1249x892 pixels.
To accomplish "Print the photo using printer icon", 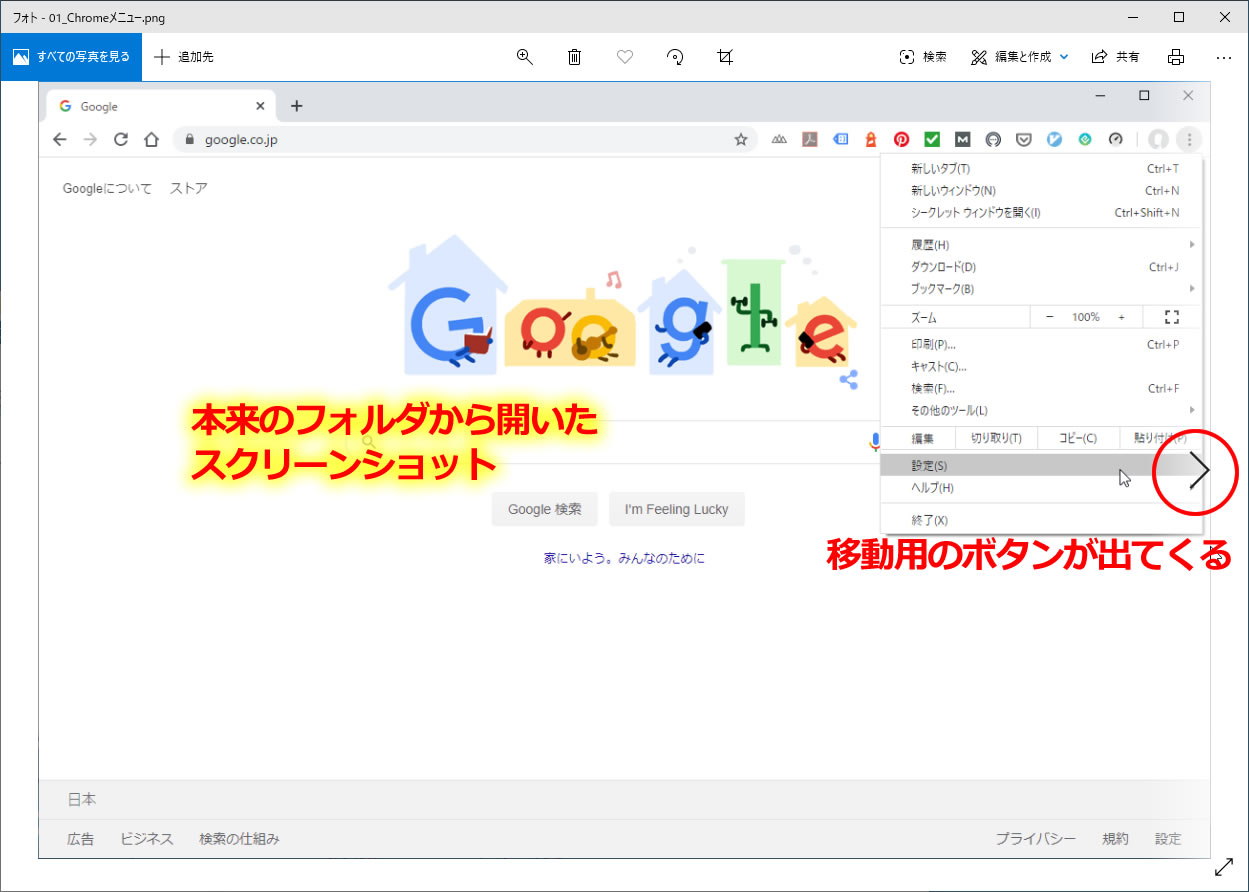I will point(1176,57).
